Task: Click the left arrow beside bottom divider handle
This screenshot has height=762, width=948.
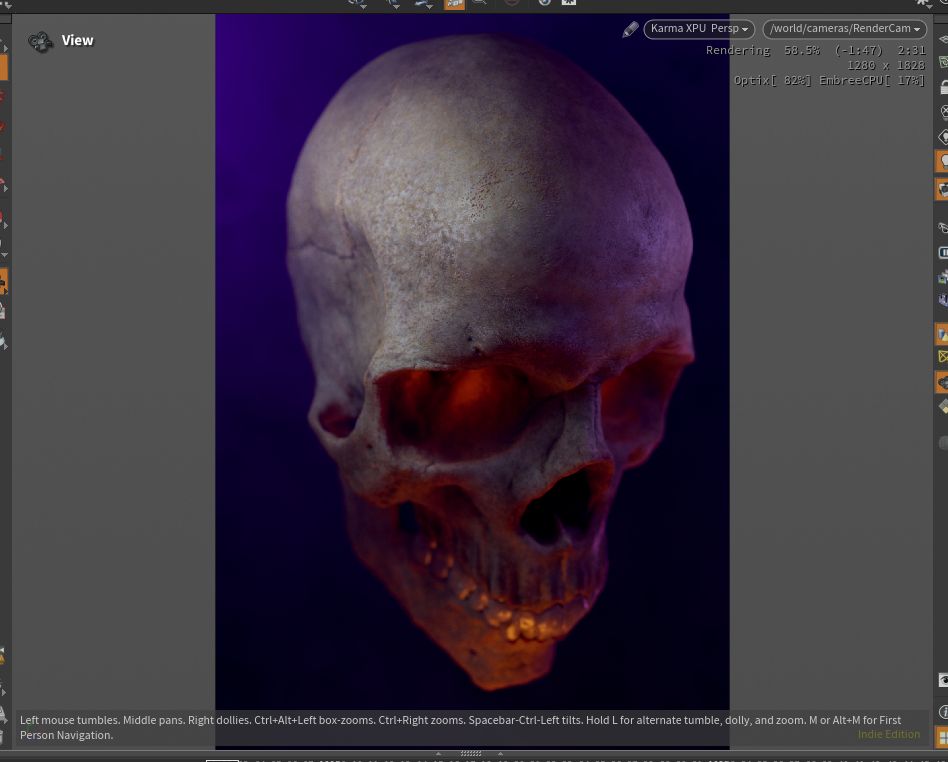Action: click(x=438, y=754)
